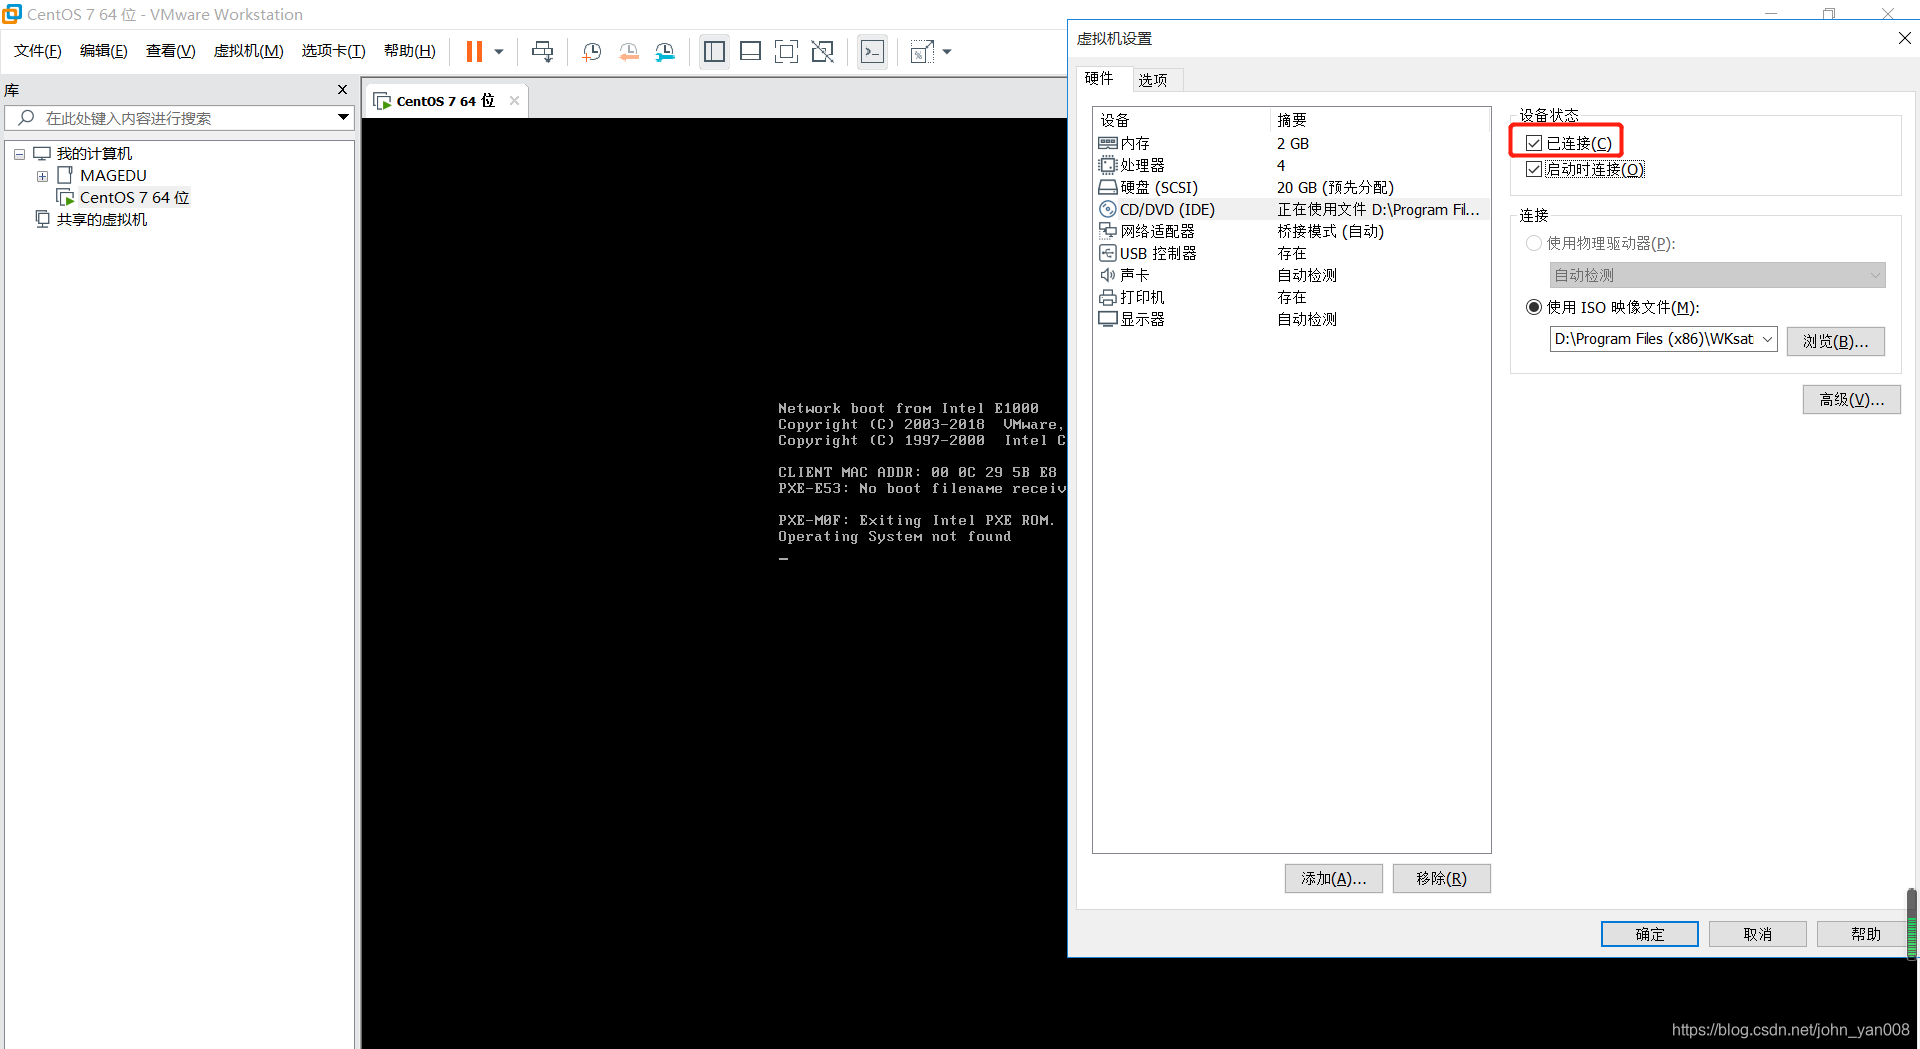Select the 处理器 device row
Image resolution: width=1920 pixels, height=1049 pixels.
pyautogui.click(x=1291, y=166)
